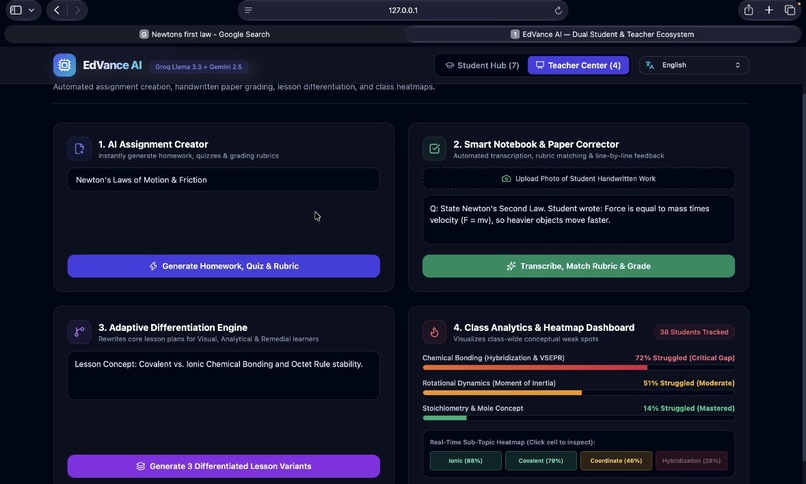
Task: Click the Groq Llama 3.3 + Gemini 2.5 badge
Action: (198, 67)
